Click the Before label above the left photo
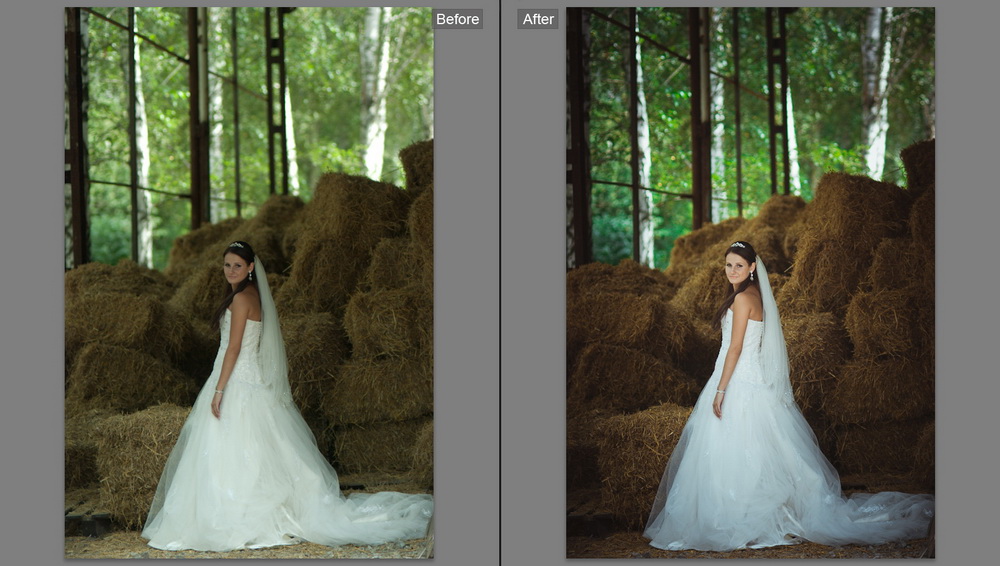Viewport: 1000px width, 566px height. click(x=457, y=19)
